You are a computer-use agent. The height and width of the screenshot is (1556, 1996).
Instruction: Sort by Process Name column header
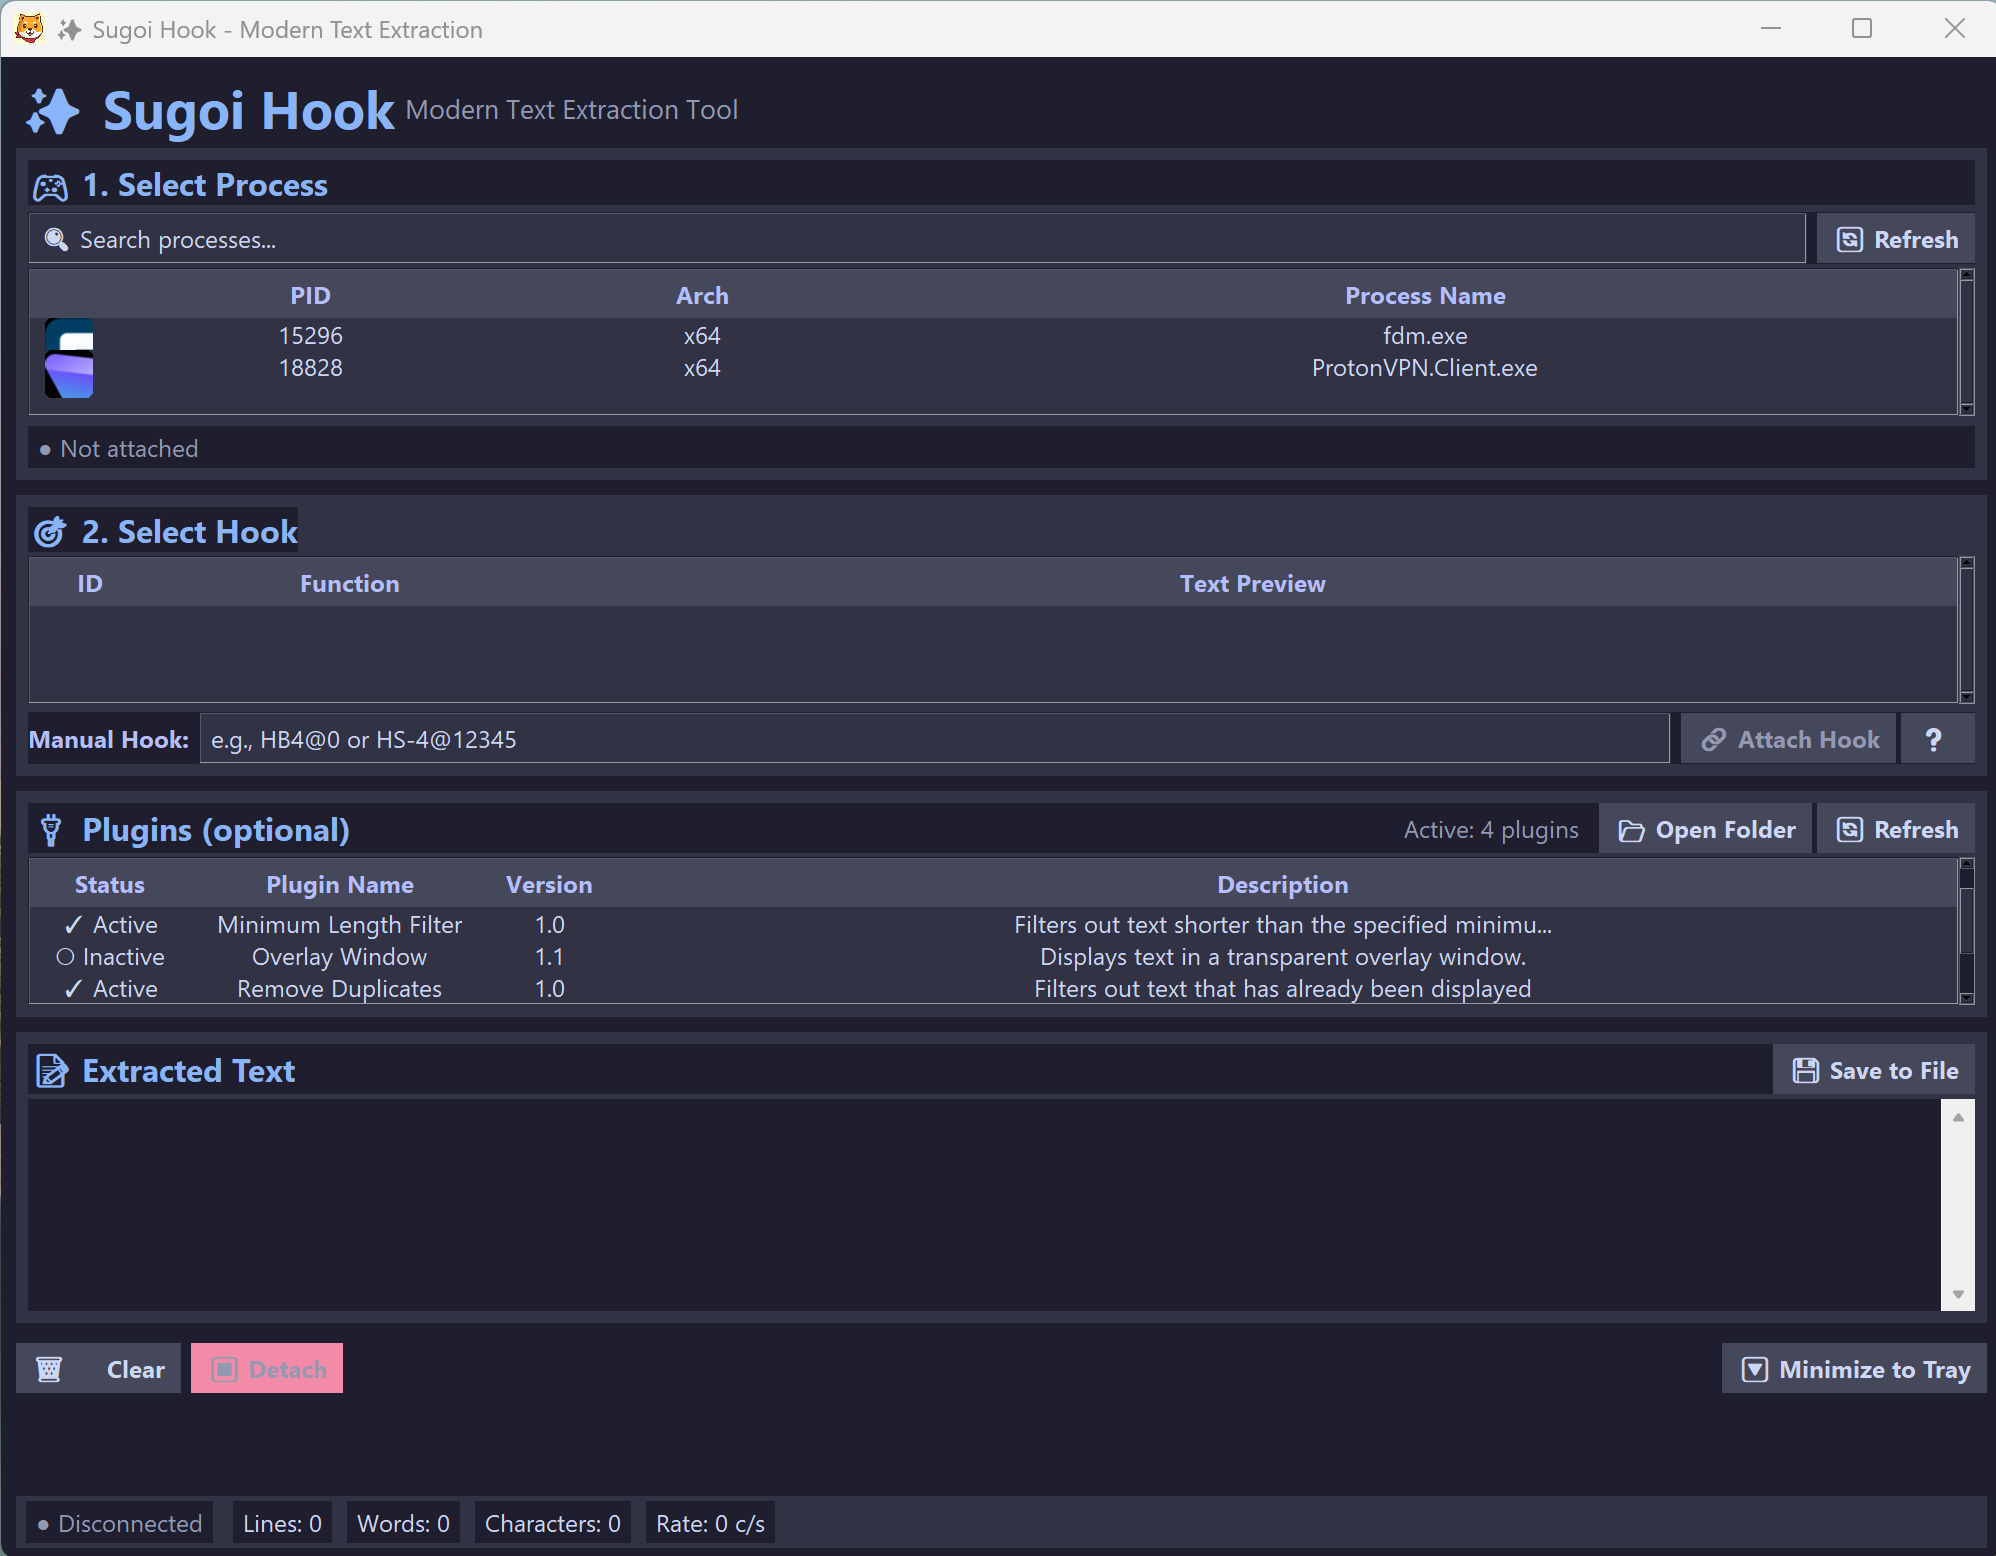pos(1424,296)
